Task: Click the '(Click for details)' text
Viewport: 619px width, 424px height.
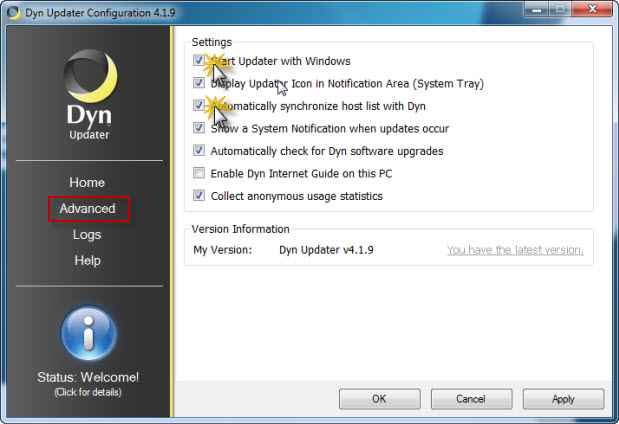Action: coord(88,392)
